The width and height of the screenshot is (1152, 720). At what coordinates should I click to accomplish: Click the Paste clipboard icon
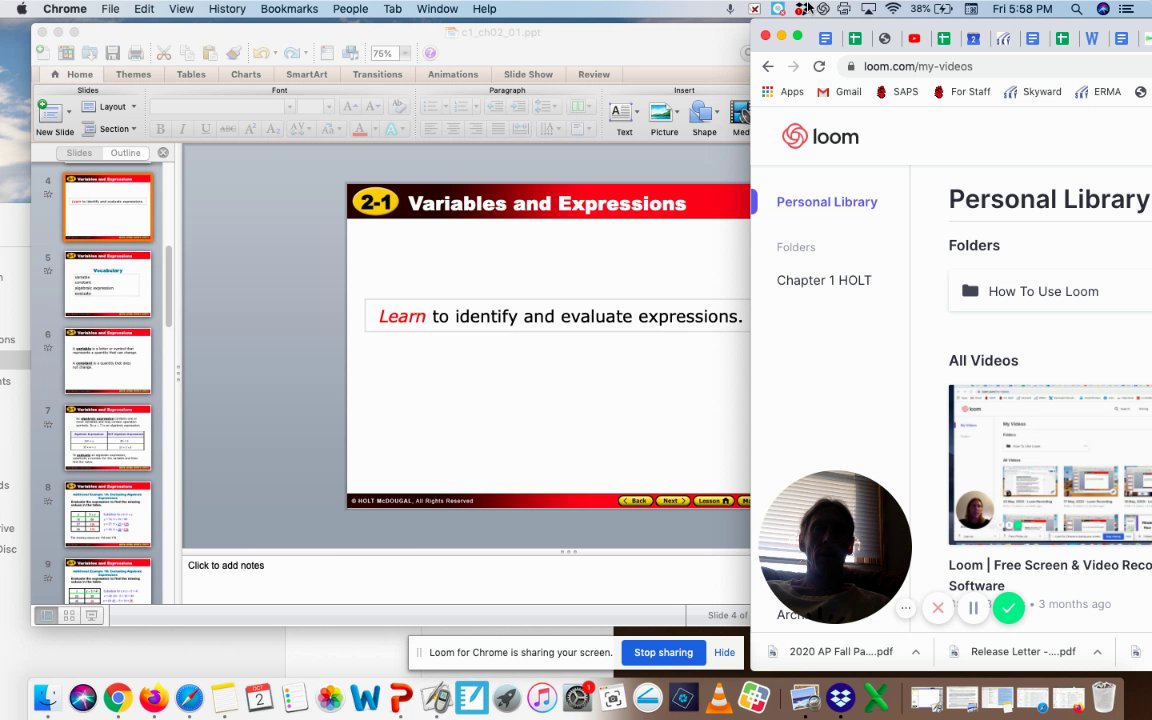pos(210,53)
